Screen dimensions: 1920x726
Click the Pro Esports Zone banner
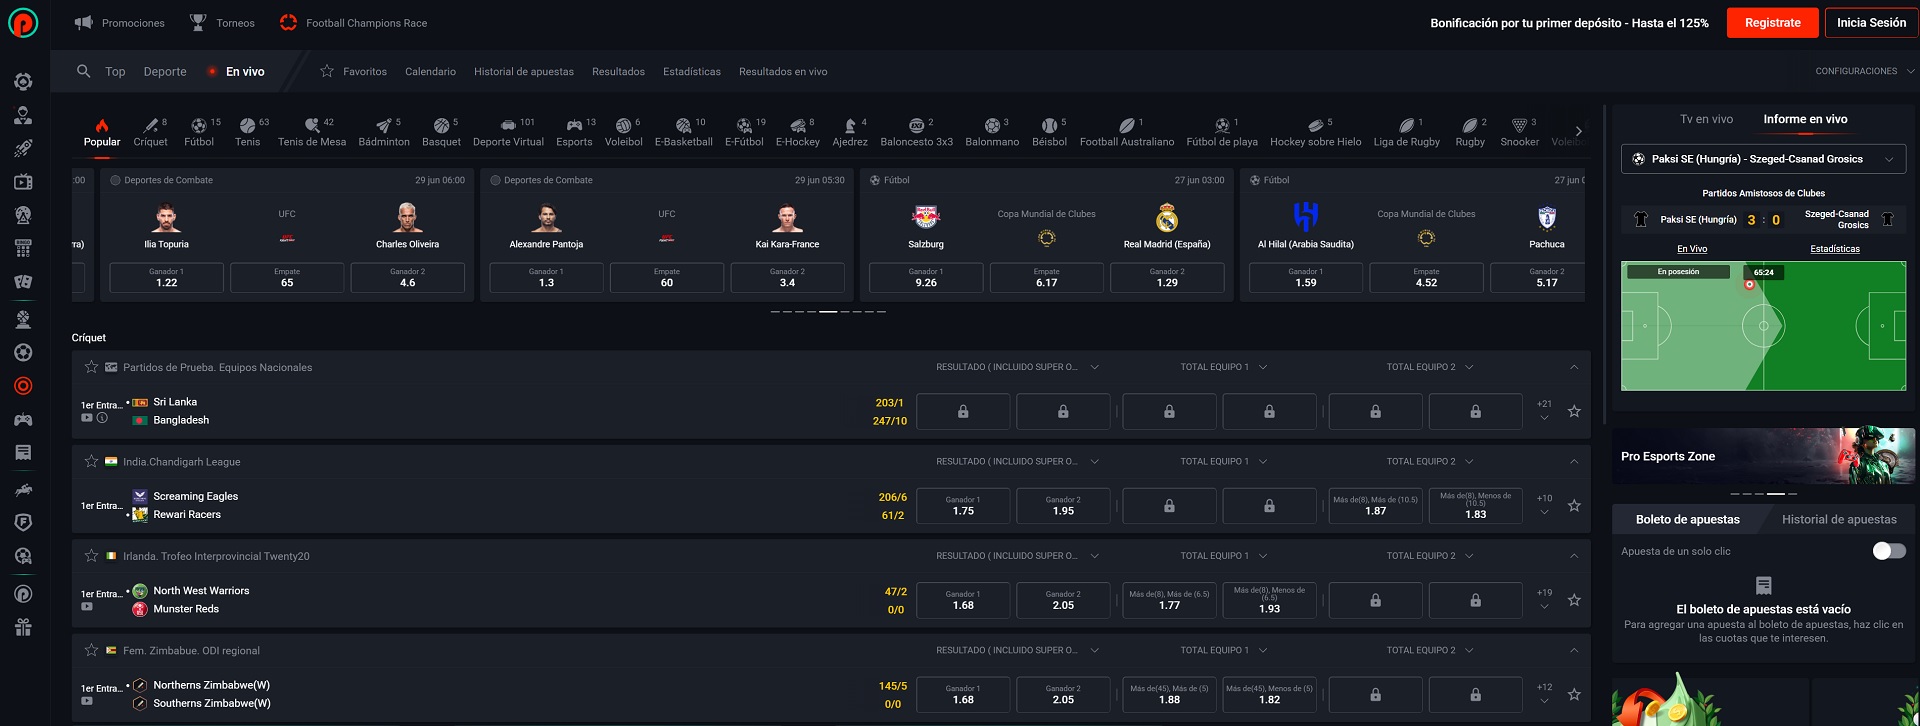(1763, 456)
